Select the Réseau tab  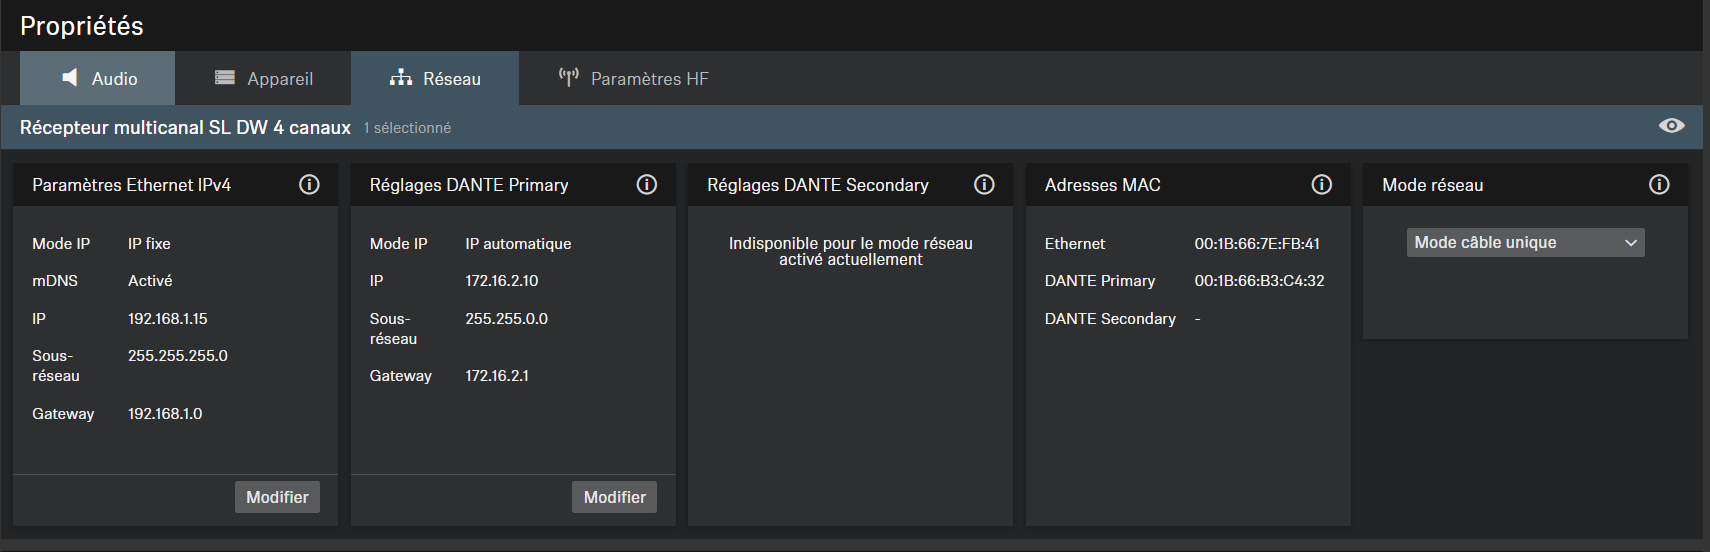click(x=435, y=78)
